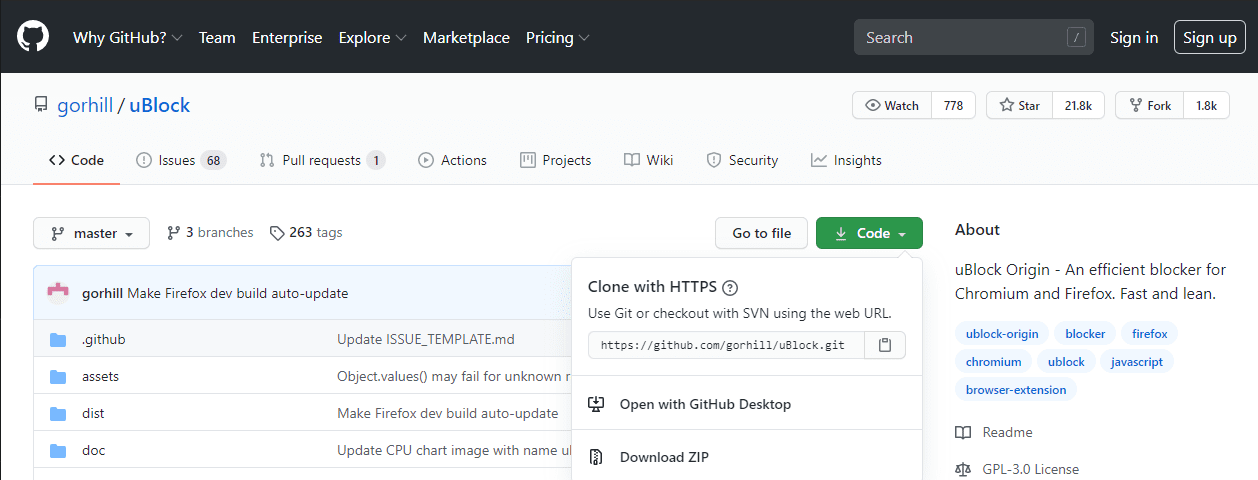Image resolution: width=1258 pixels, height=480 pixels.
Task: Expand the Explore menu
Action: click(372, 38)
